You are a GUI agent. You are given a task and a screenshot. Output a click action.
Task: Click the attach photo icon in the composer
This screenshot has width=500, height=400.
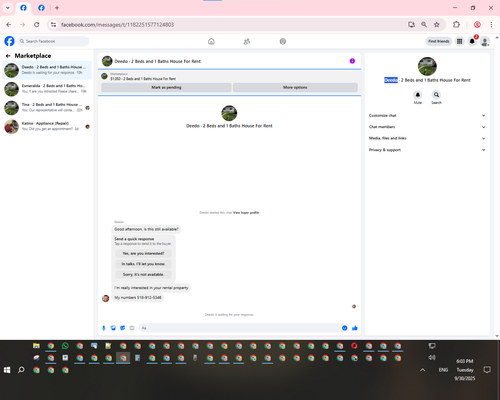[113, 328]
